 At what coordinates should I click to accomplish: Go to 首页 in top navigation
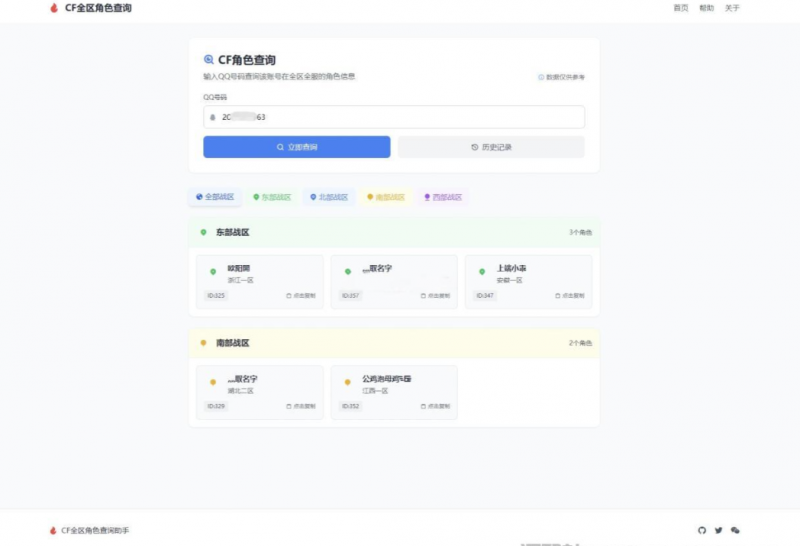tap(681, 8)
